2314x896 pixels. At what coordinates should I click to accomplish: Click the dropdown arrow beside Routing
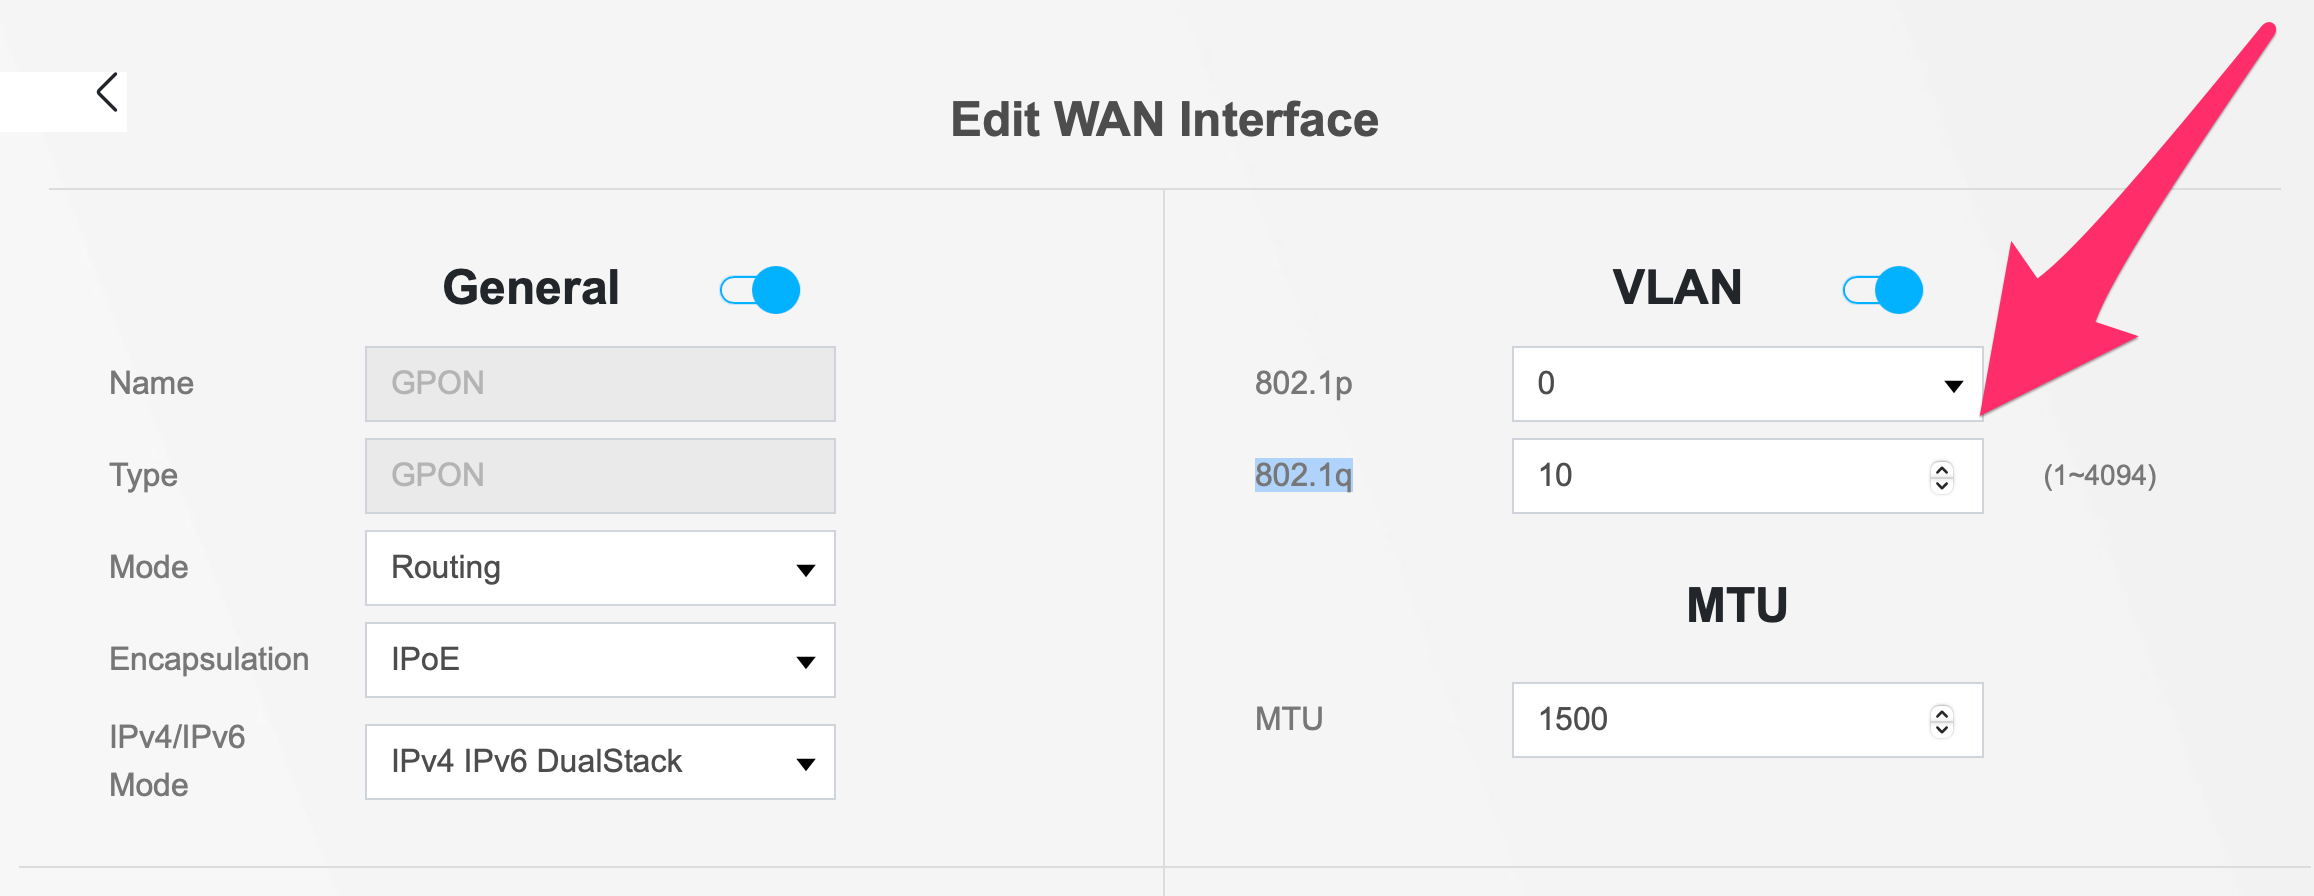pyautogui.click(x=806, y=568)
